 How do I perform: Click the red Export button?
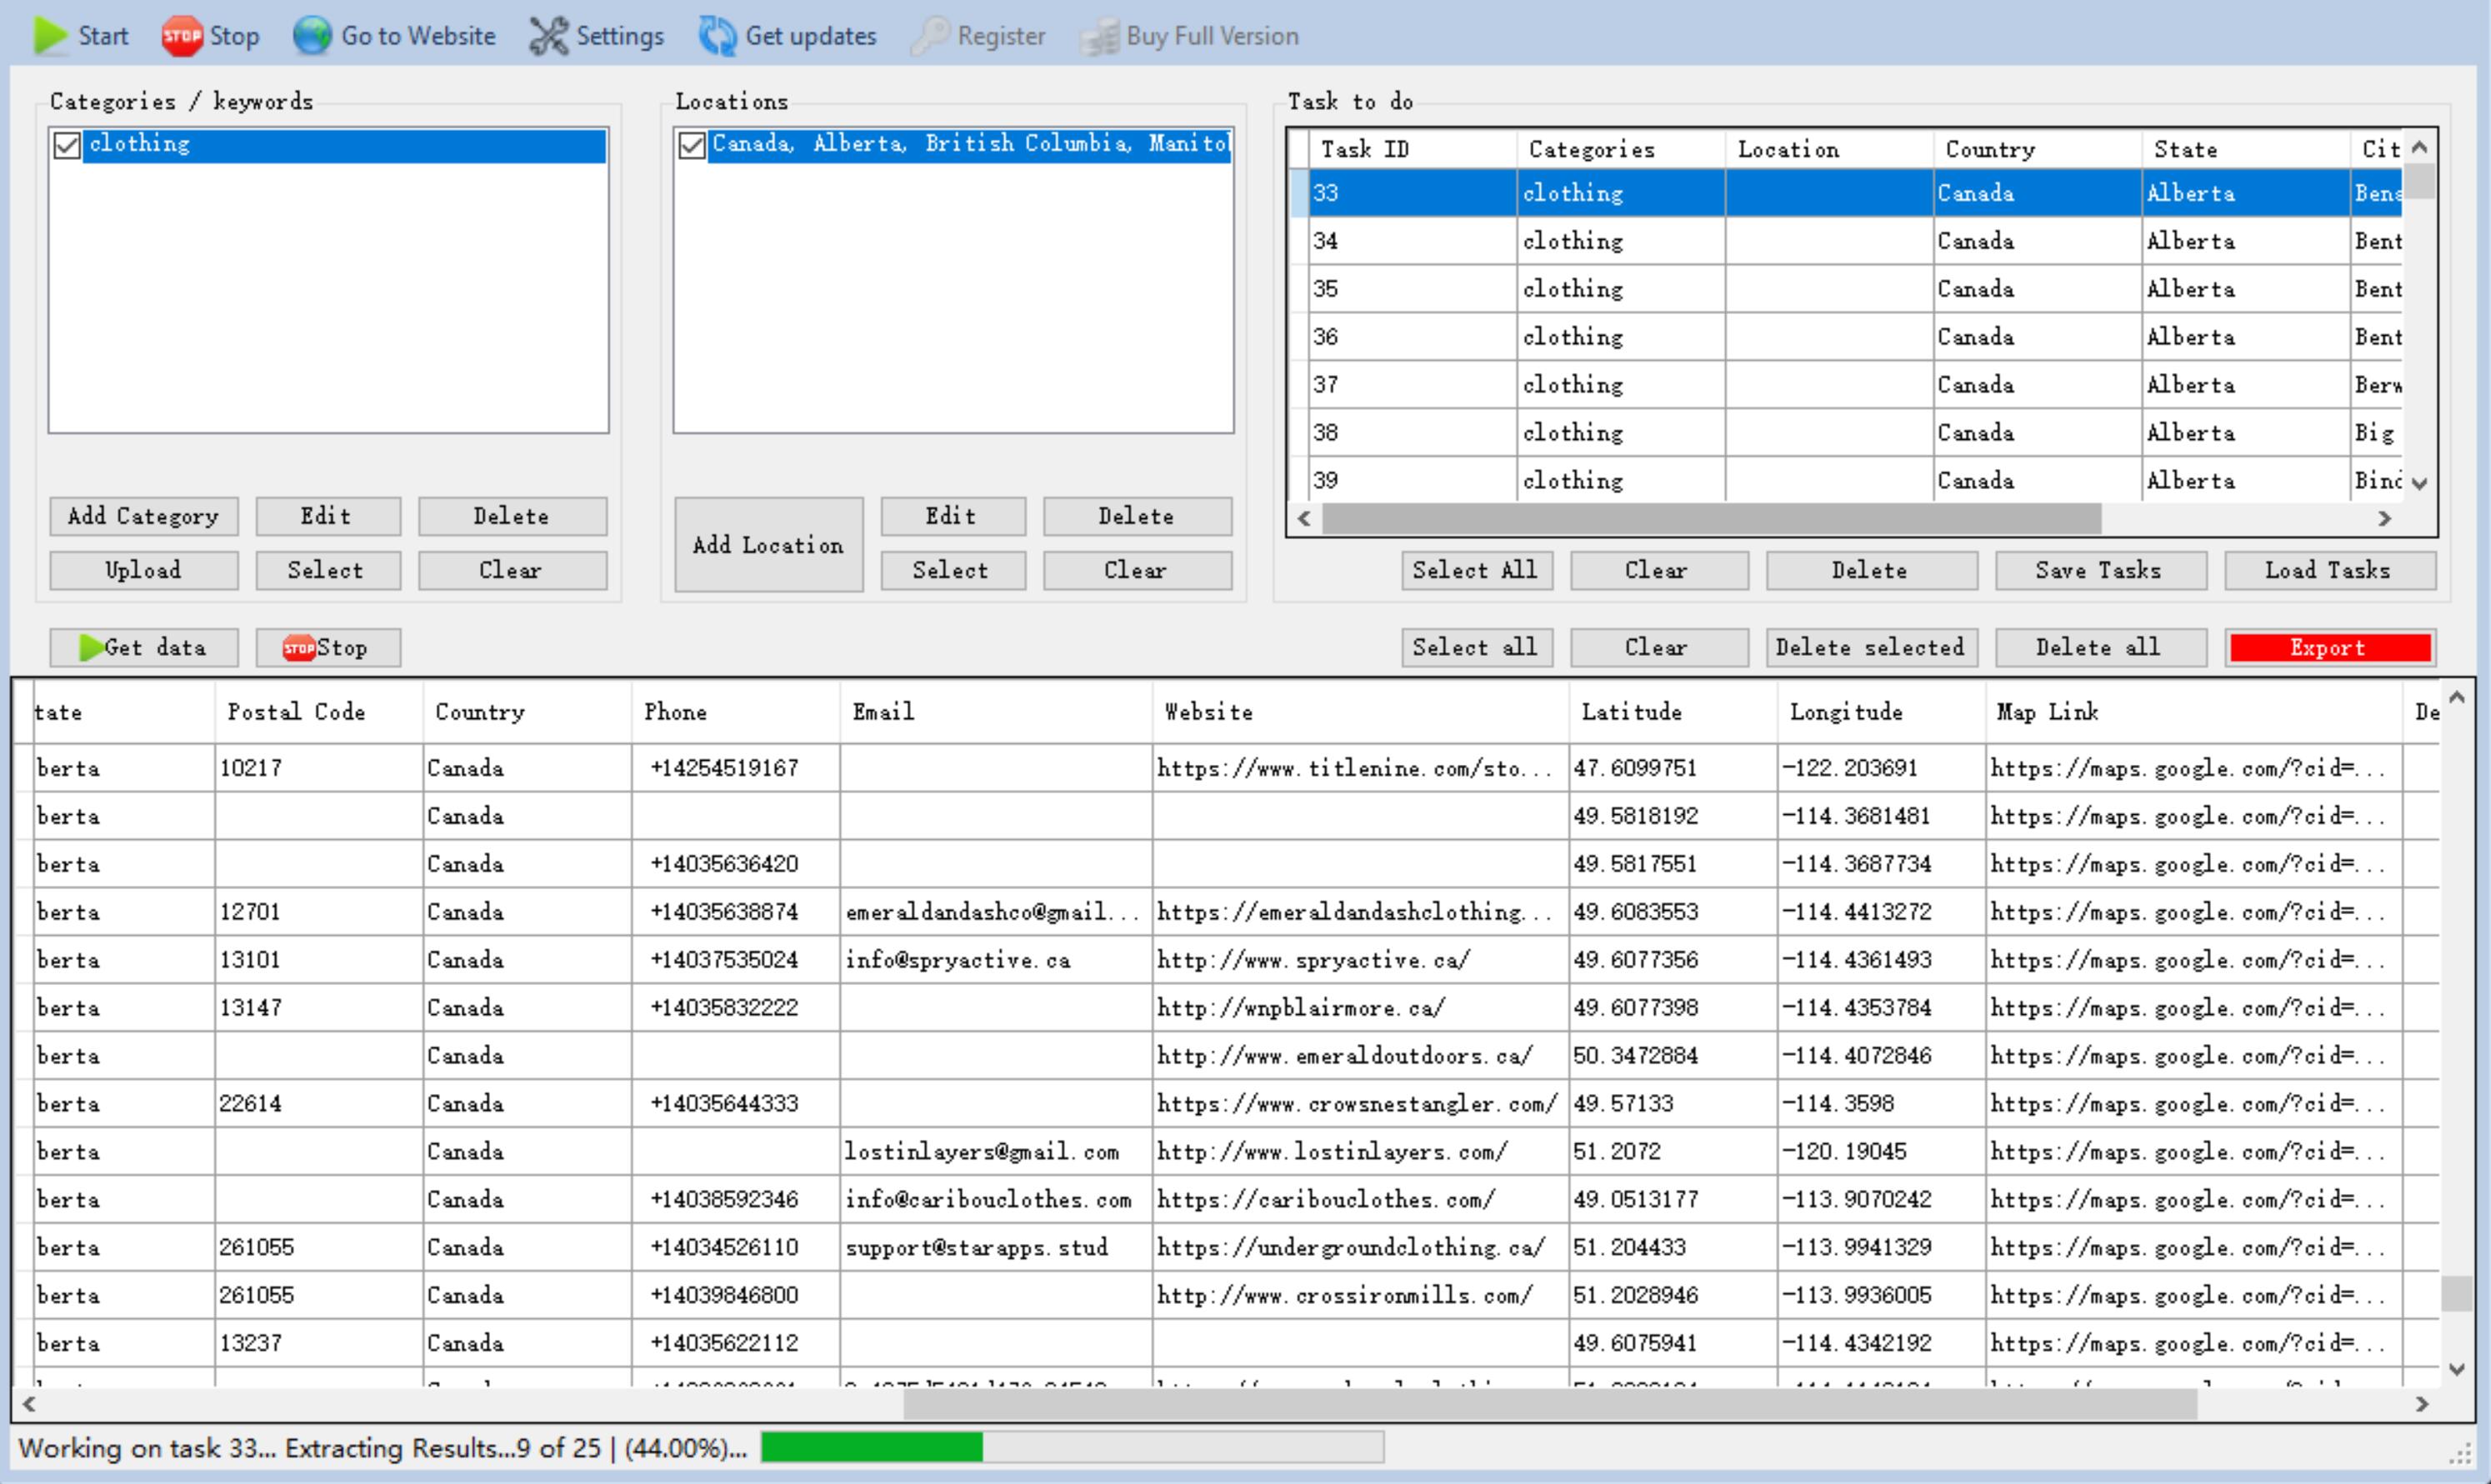[2330, 647]
